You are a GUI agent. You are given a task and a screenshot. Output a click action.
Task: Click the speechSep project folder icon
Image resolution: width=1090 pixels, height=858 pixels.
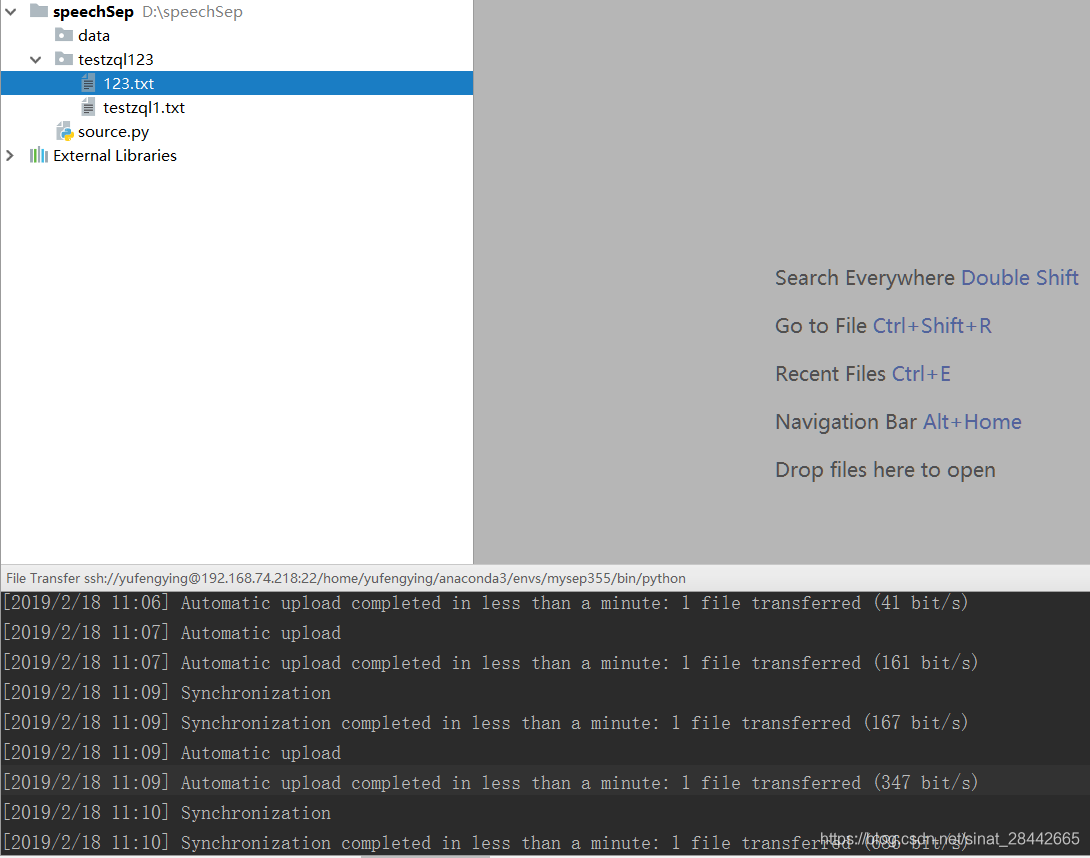[x=39, y=11]
